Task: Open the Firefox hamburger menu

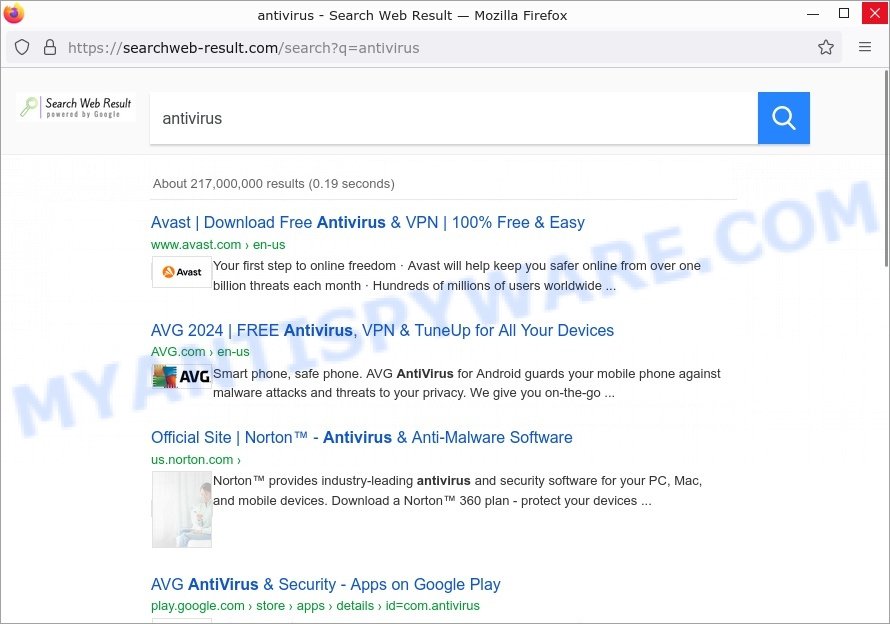Action: pyautogui.click(x=864, y=47)
